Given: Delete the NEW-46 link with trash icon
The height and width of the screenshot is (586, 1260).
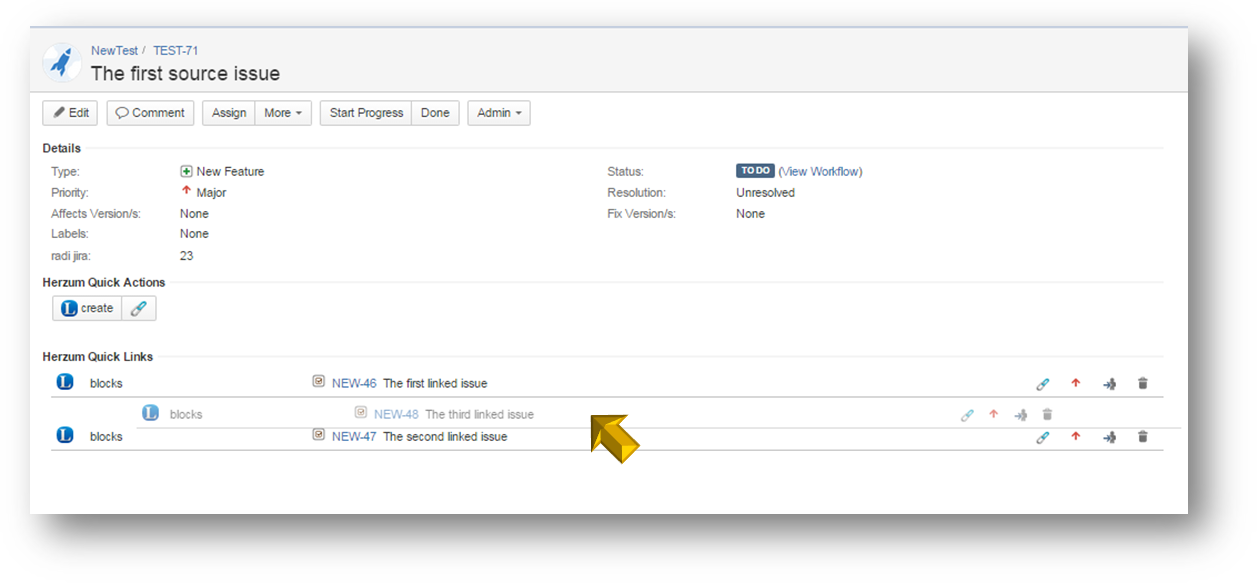Looking at the screenshot, I should coord(1143,383).
